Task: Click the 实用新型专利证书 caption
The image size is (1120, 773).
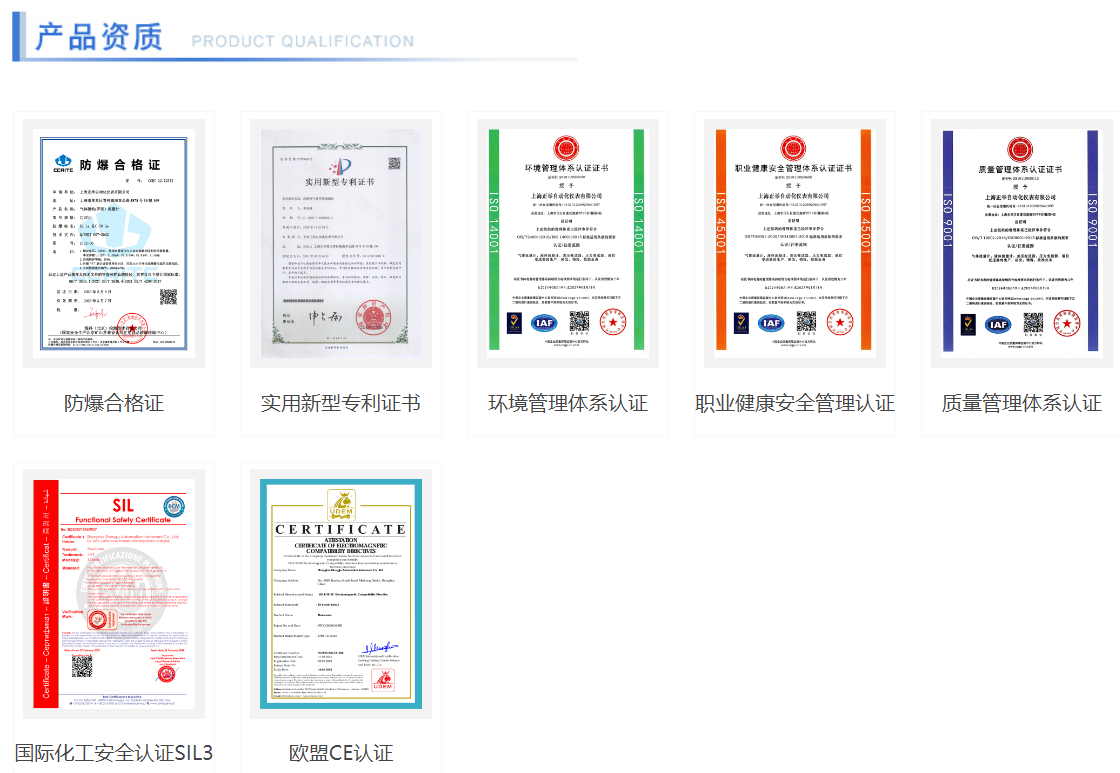Action: pyautogui.click(x=340, y=403)
